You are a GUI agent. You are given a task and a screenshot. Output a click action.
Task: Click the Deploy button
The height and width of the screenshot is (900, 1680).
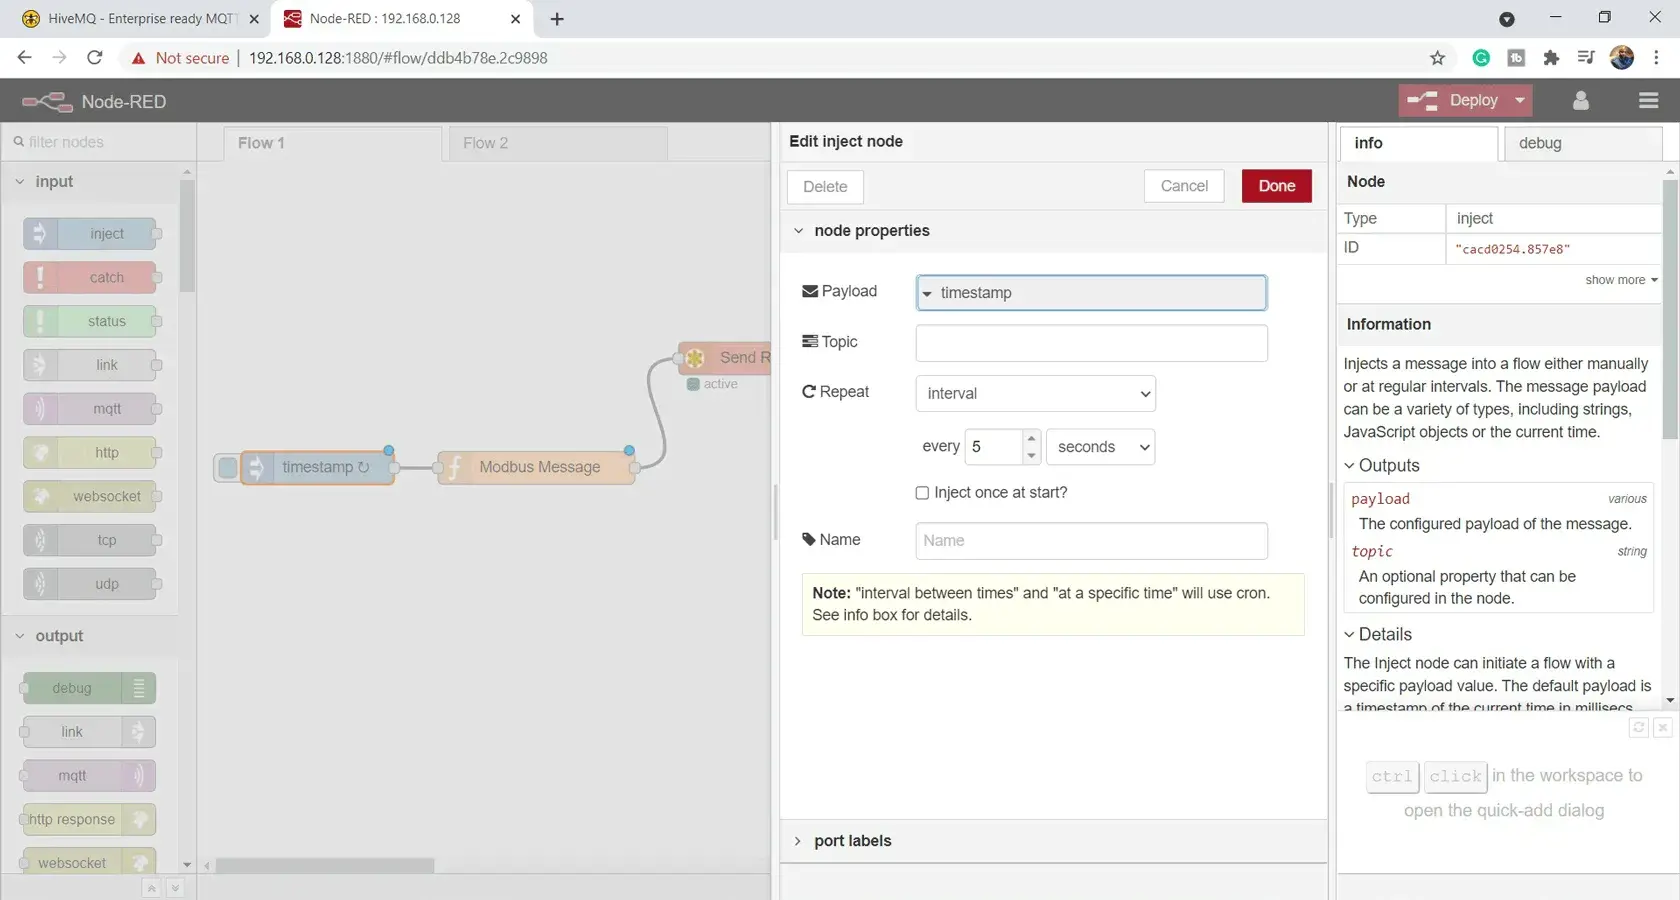tap(1453, 100)
